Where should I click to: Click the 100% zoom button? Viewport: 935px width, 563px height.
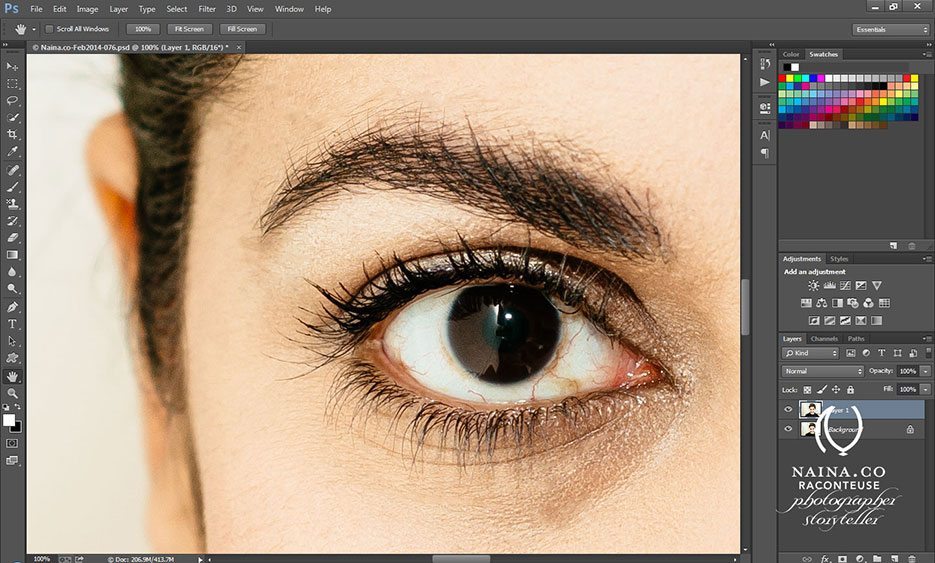coord(143,29)
